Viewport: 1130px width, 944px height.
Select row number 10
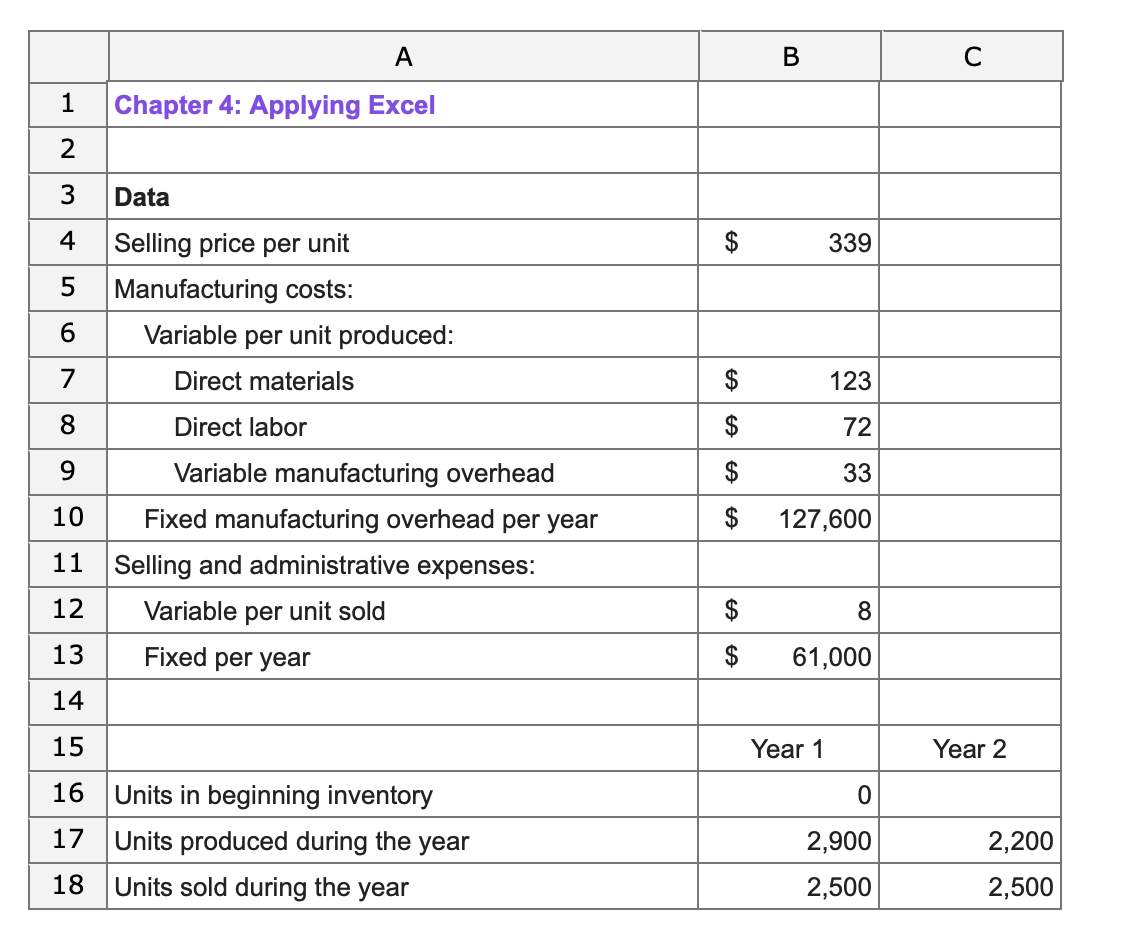point(67,518)
